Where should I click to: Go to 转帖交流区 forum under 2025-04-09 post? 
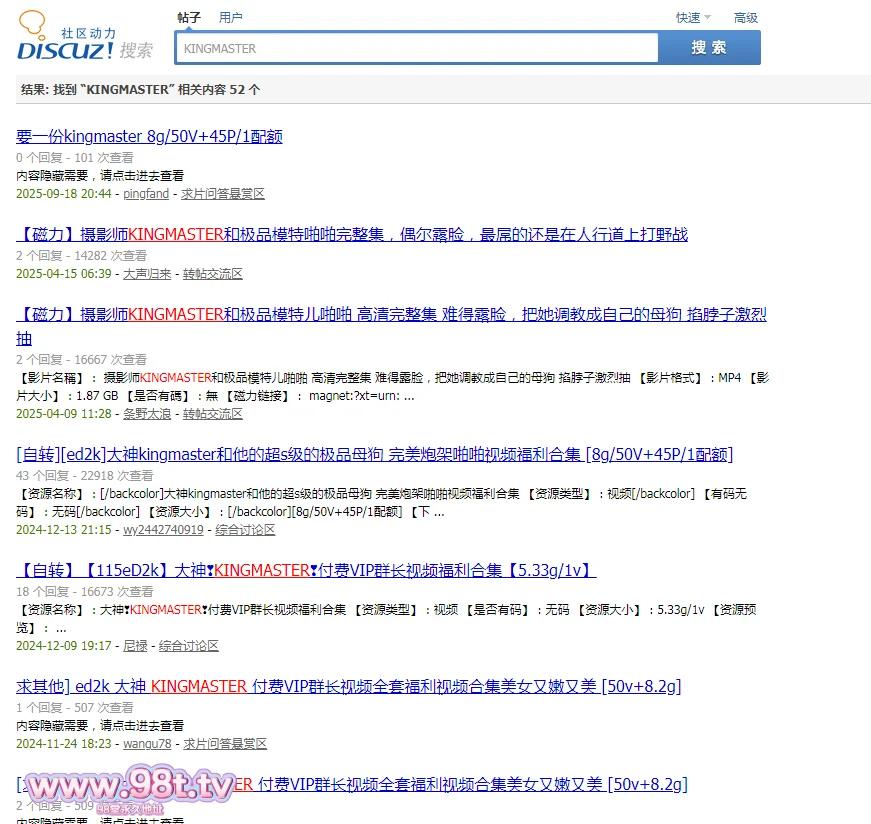(213, 413)
